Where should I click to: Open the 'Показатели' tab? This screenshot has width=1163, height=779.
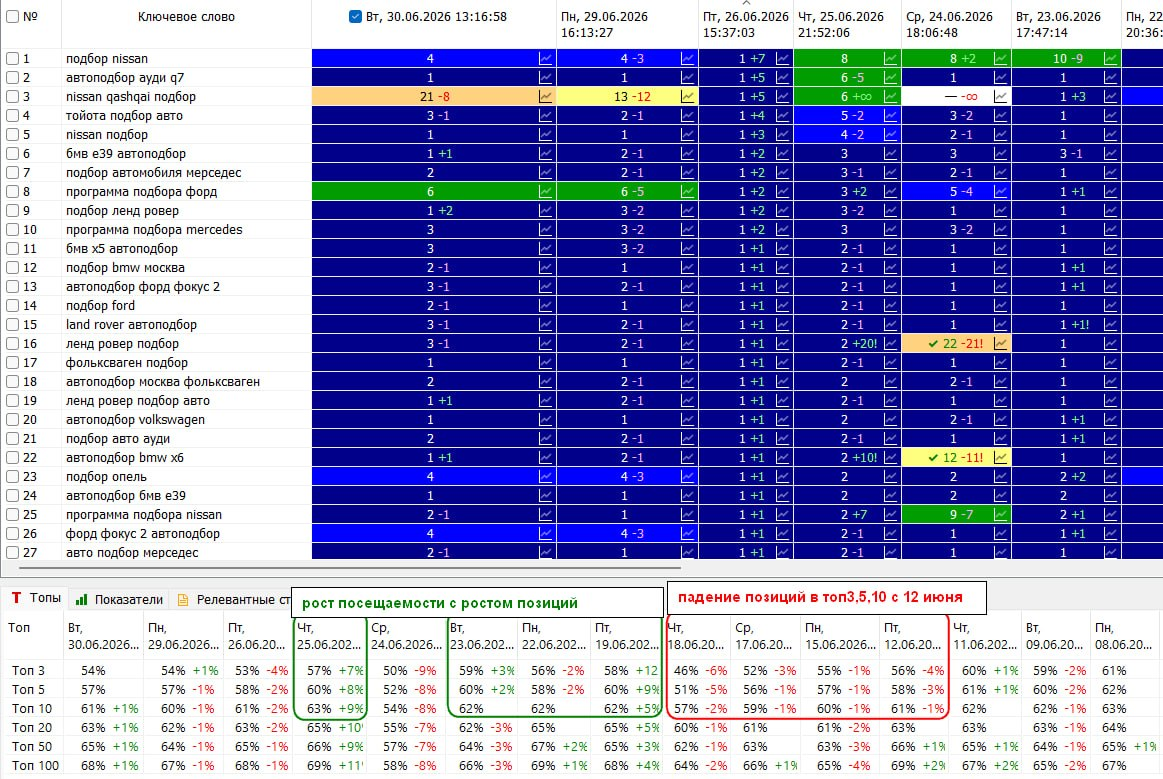click(119, 599)
